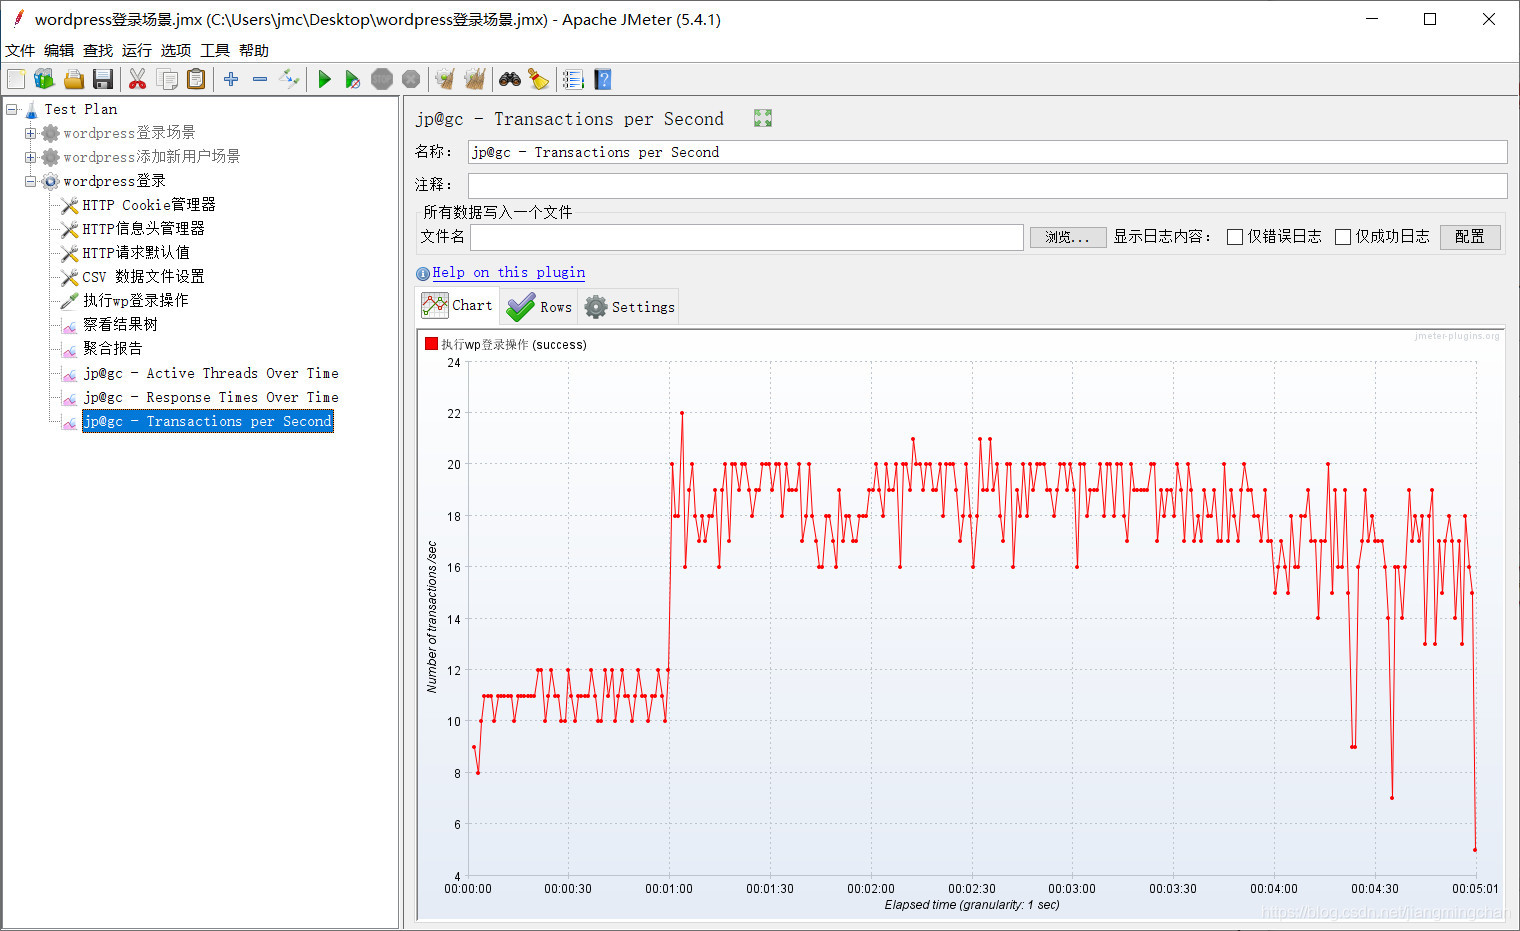Click the Toggle enable/disable toolbar icon

click(x=289, y=79)
